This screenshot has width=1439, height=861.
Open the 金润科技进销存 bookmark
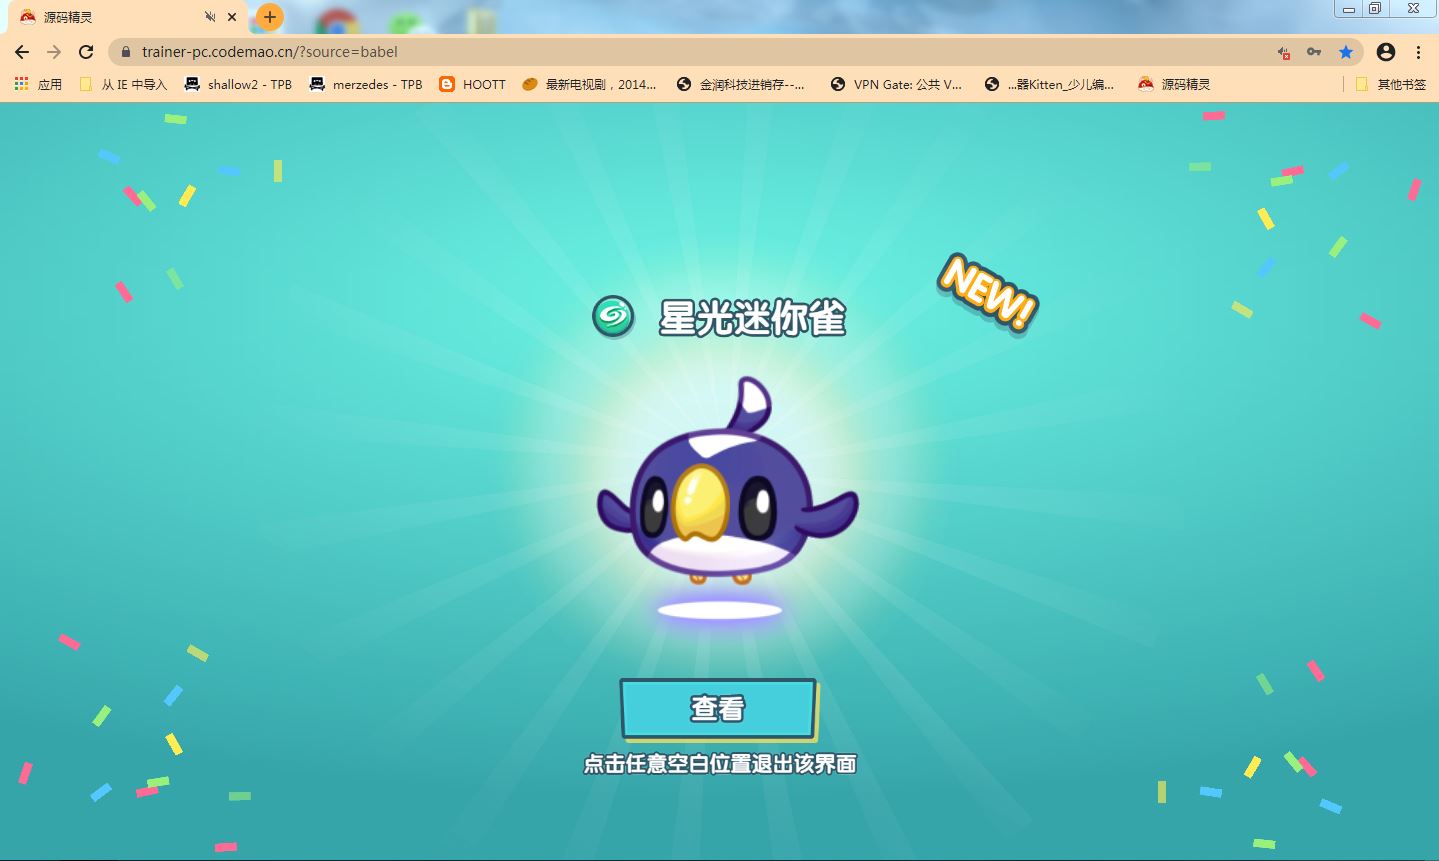[x=741, y=85]
